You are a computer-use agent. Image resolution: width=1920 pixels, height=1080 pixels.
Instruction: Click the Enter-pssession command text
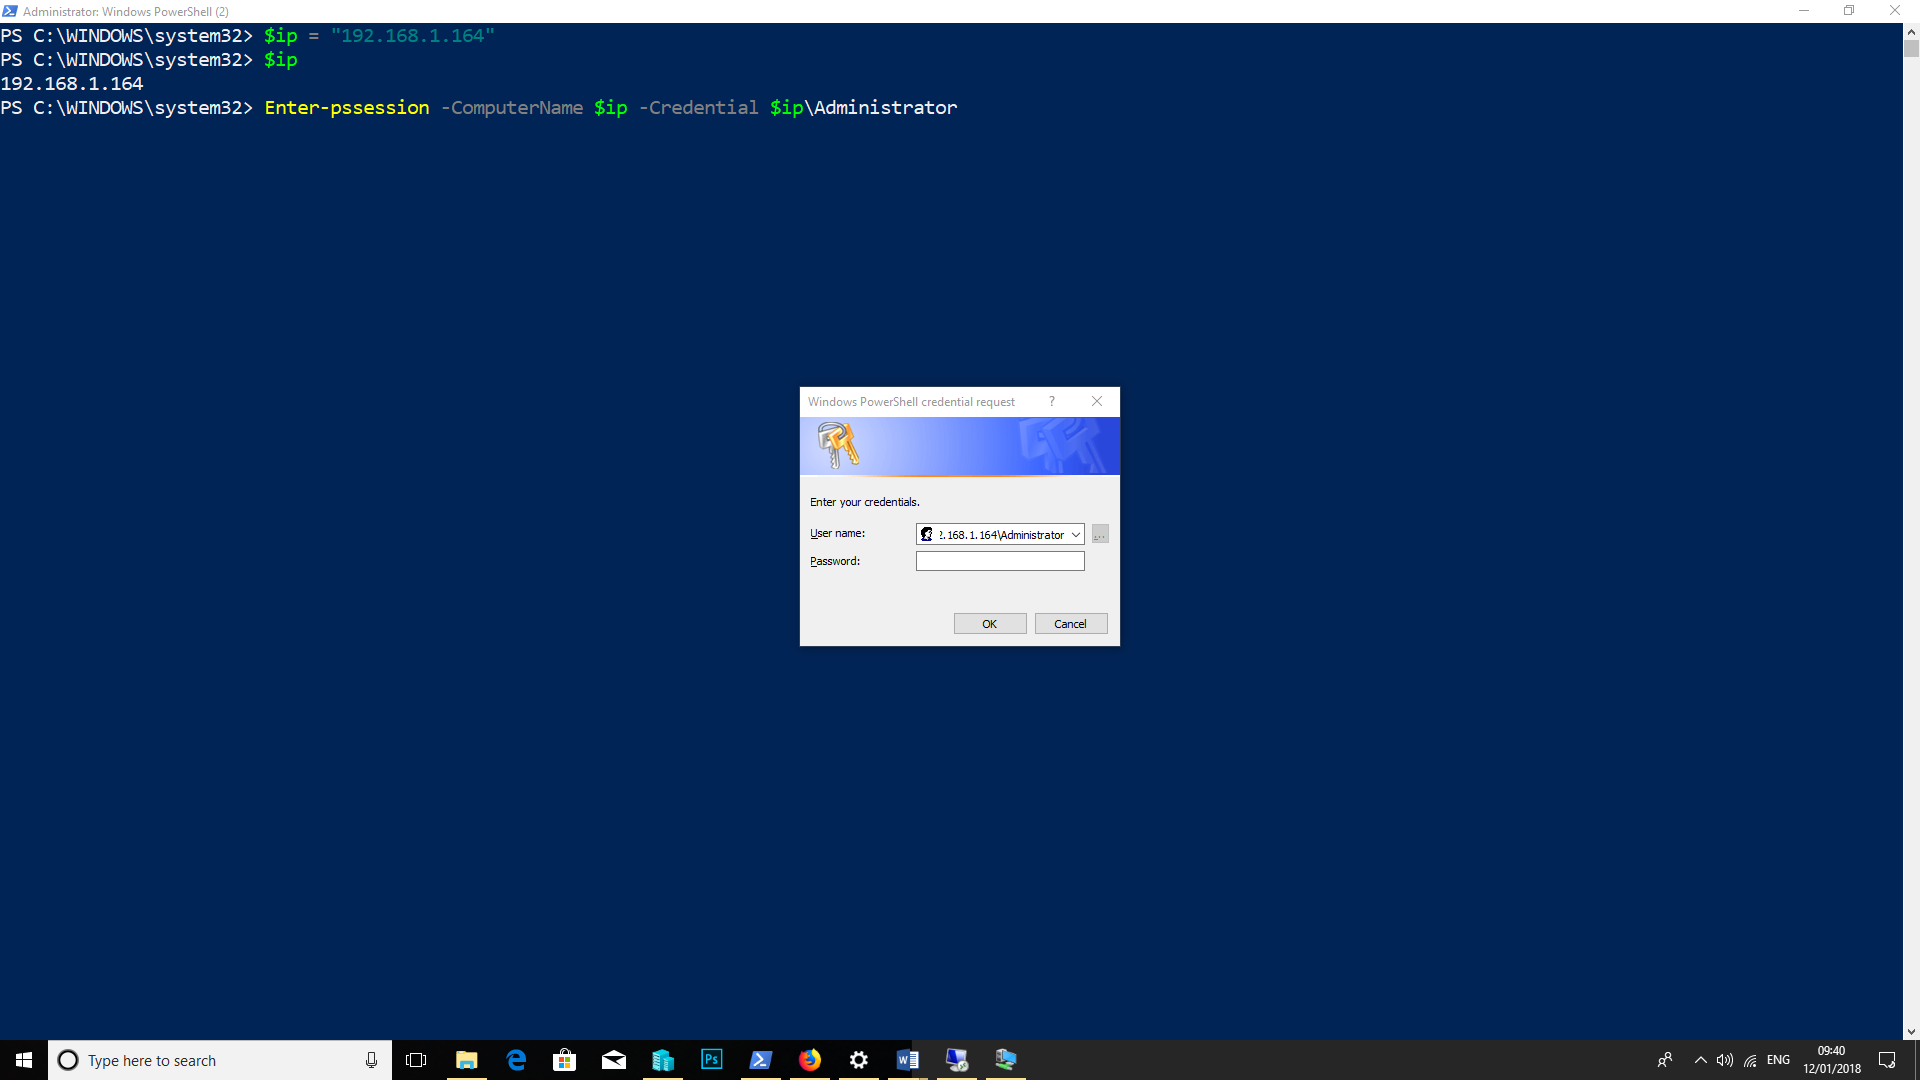pyautogui.click(x=347, y=107)
